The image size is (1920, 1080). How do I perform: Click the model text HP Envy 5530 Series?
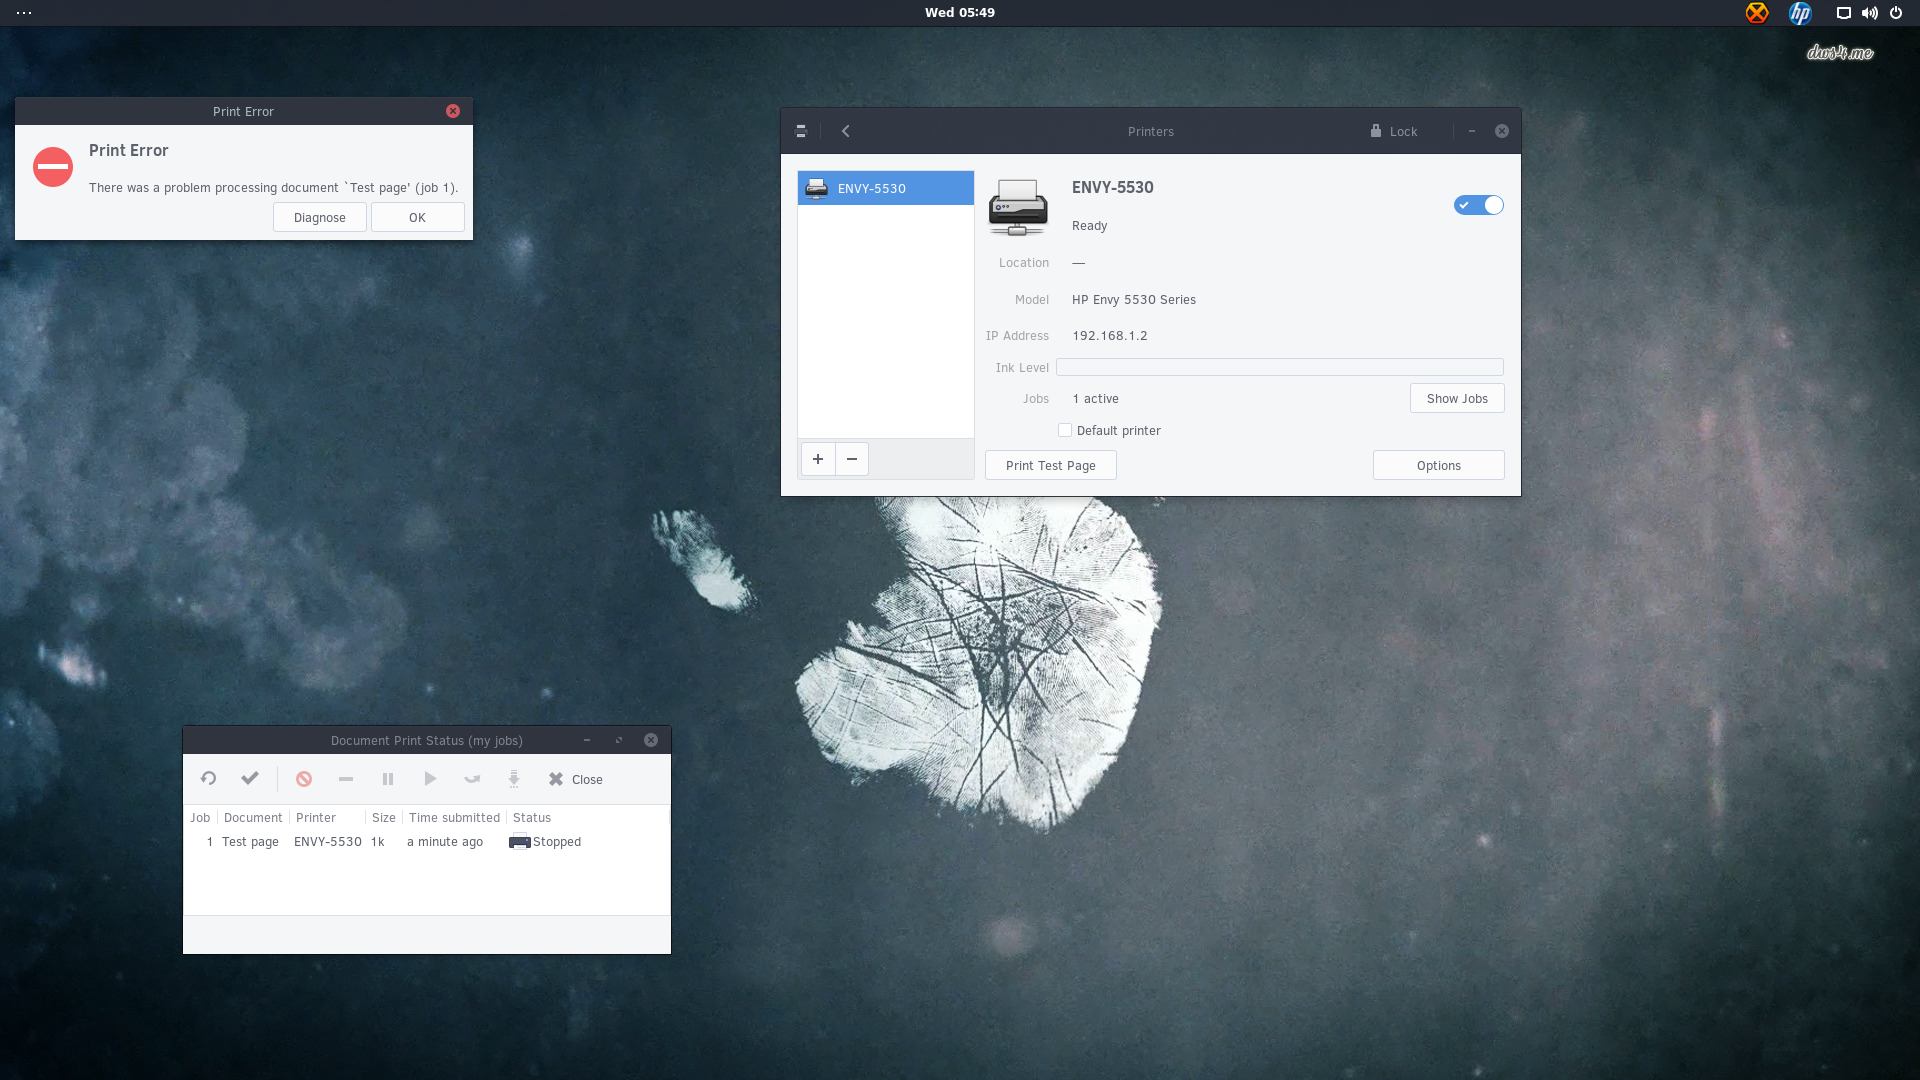coord(1134,300)
